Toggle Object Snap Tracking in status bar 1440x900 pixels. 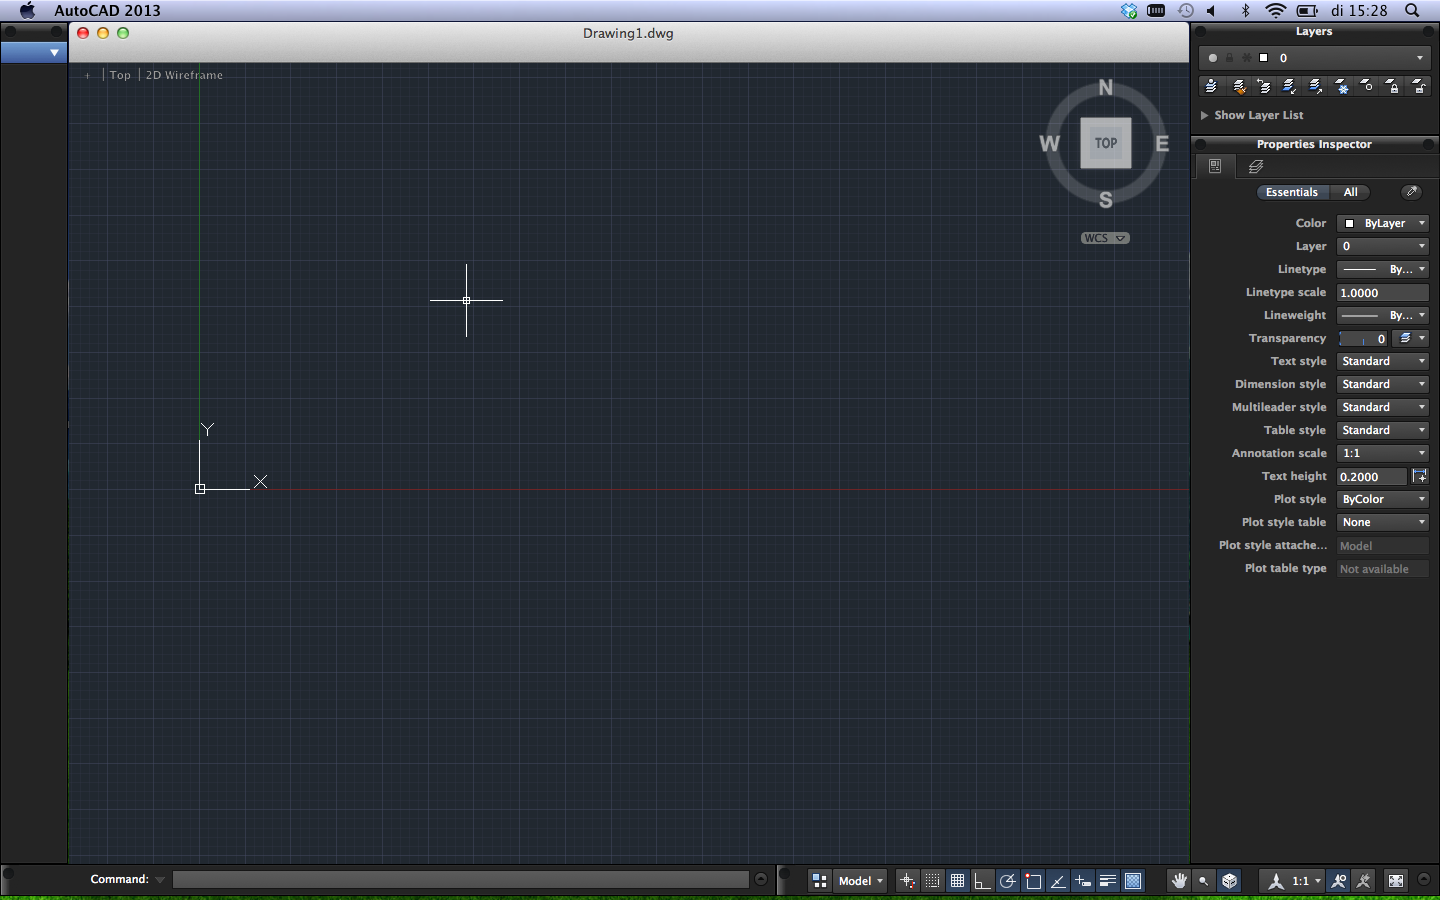tap(1058, 881)
